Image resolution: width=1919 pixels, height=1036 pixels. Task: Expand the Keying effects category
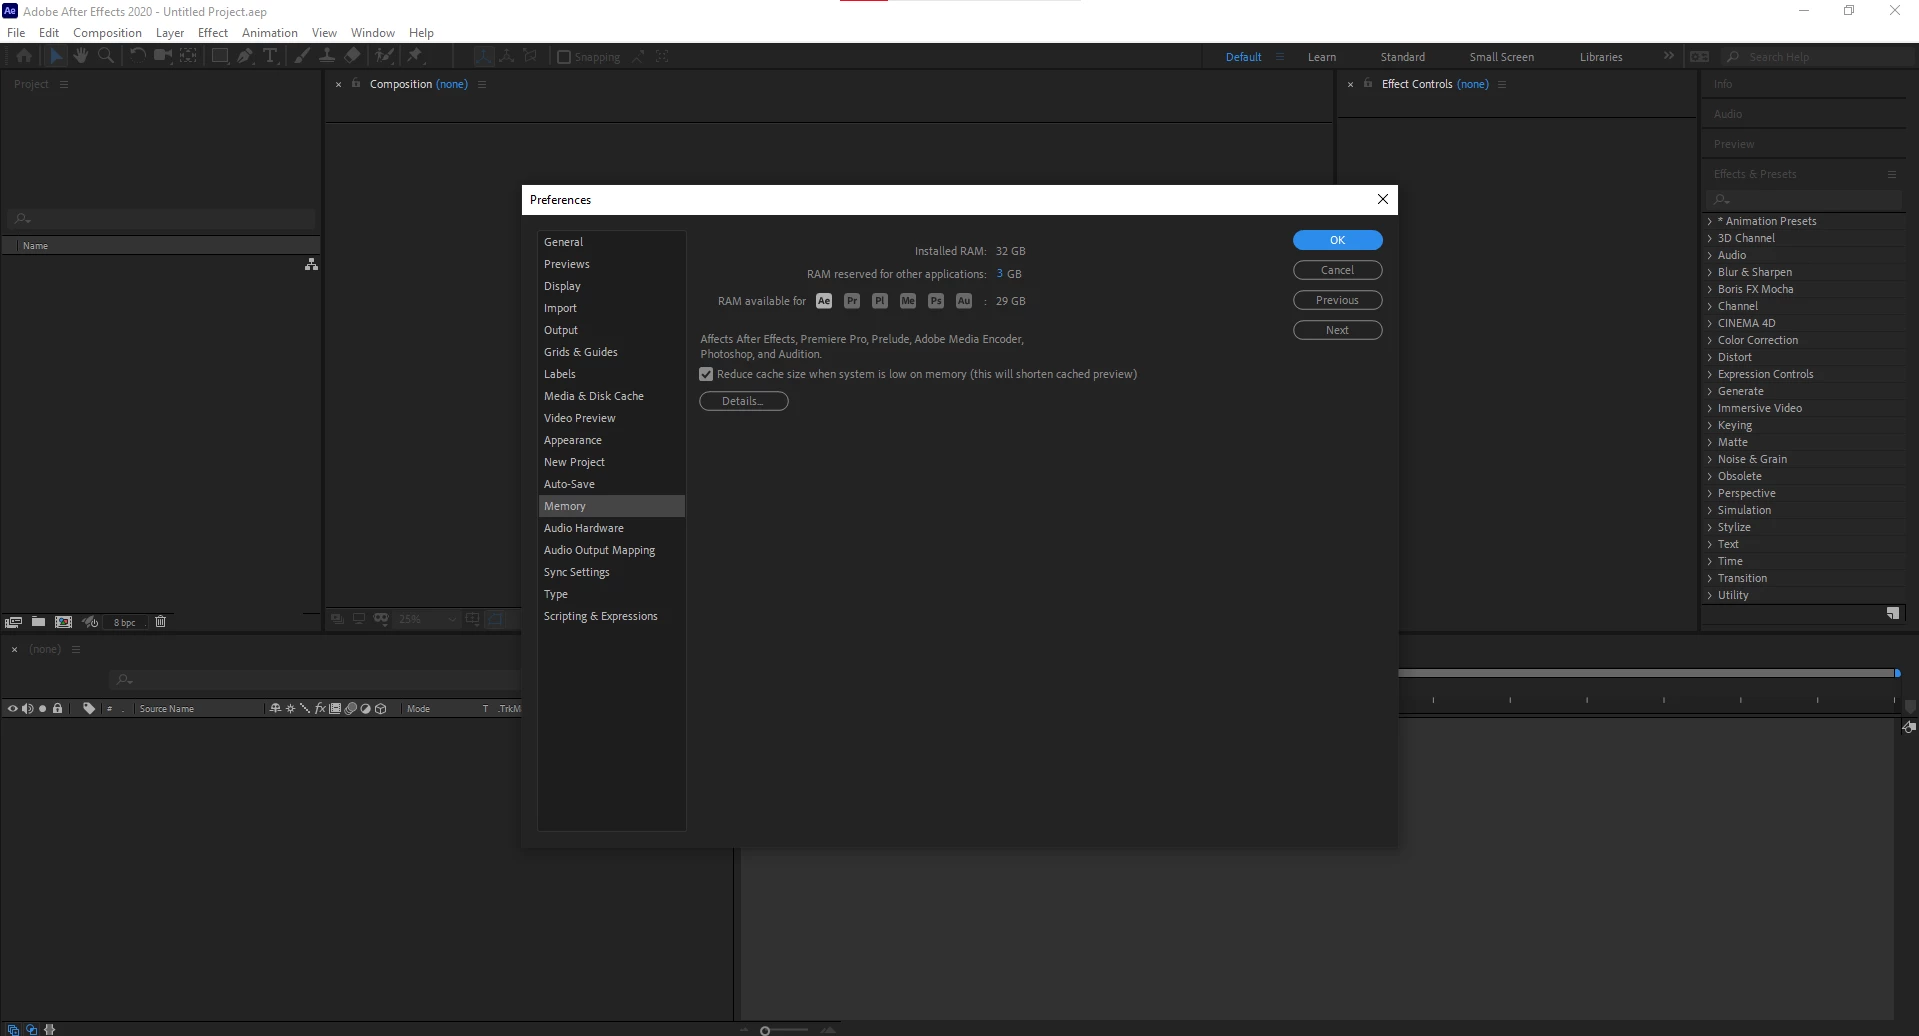pyautogui.click(x=1710, y=425)
